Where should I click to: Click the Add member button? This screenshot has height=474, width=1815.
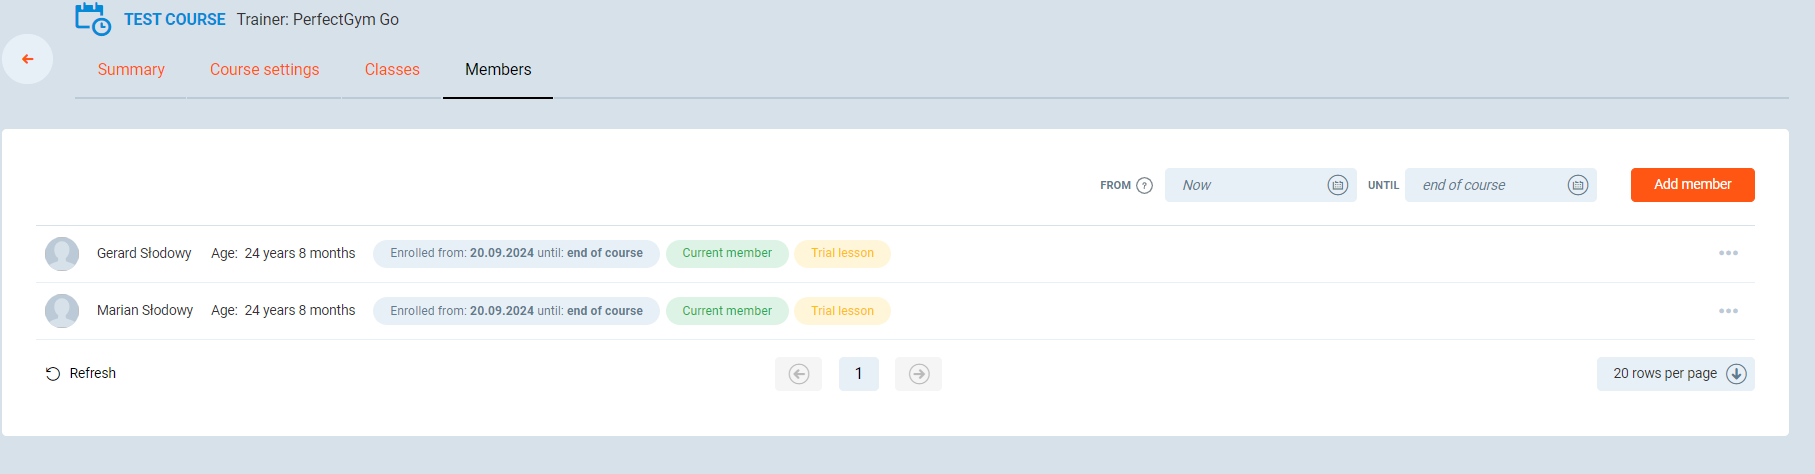coord(1692,185)
